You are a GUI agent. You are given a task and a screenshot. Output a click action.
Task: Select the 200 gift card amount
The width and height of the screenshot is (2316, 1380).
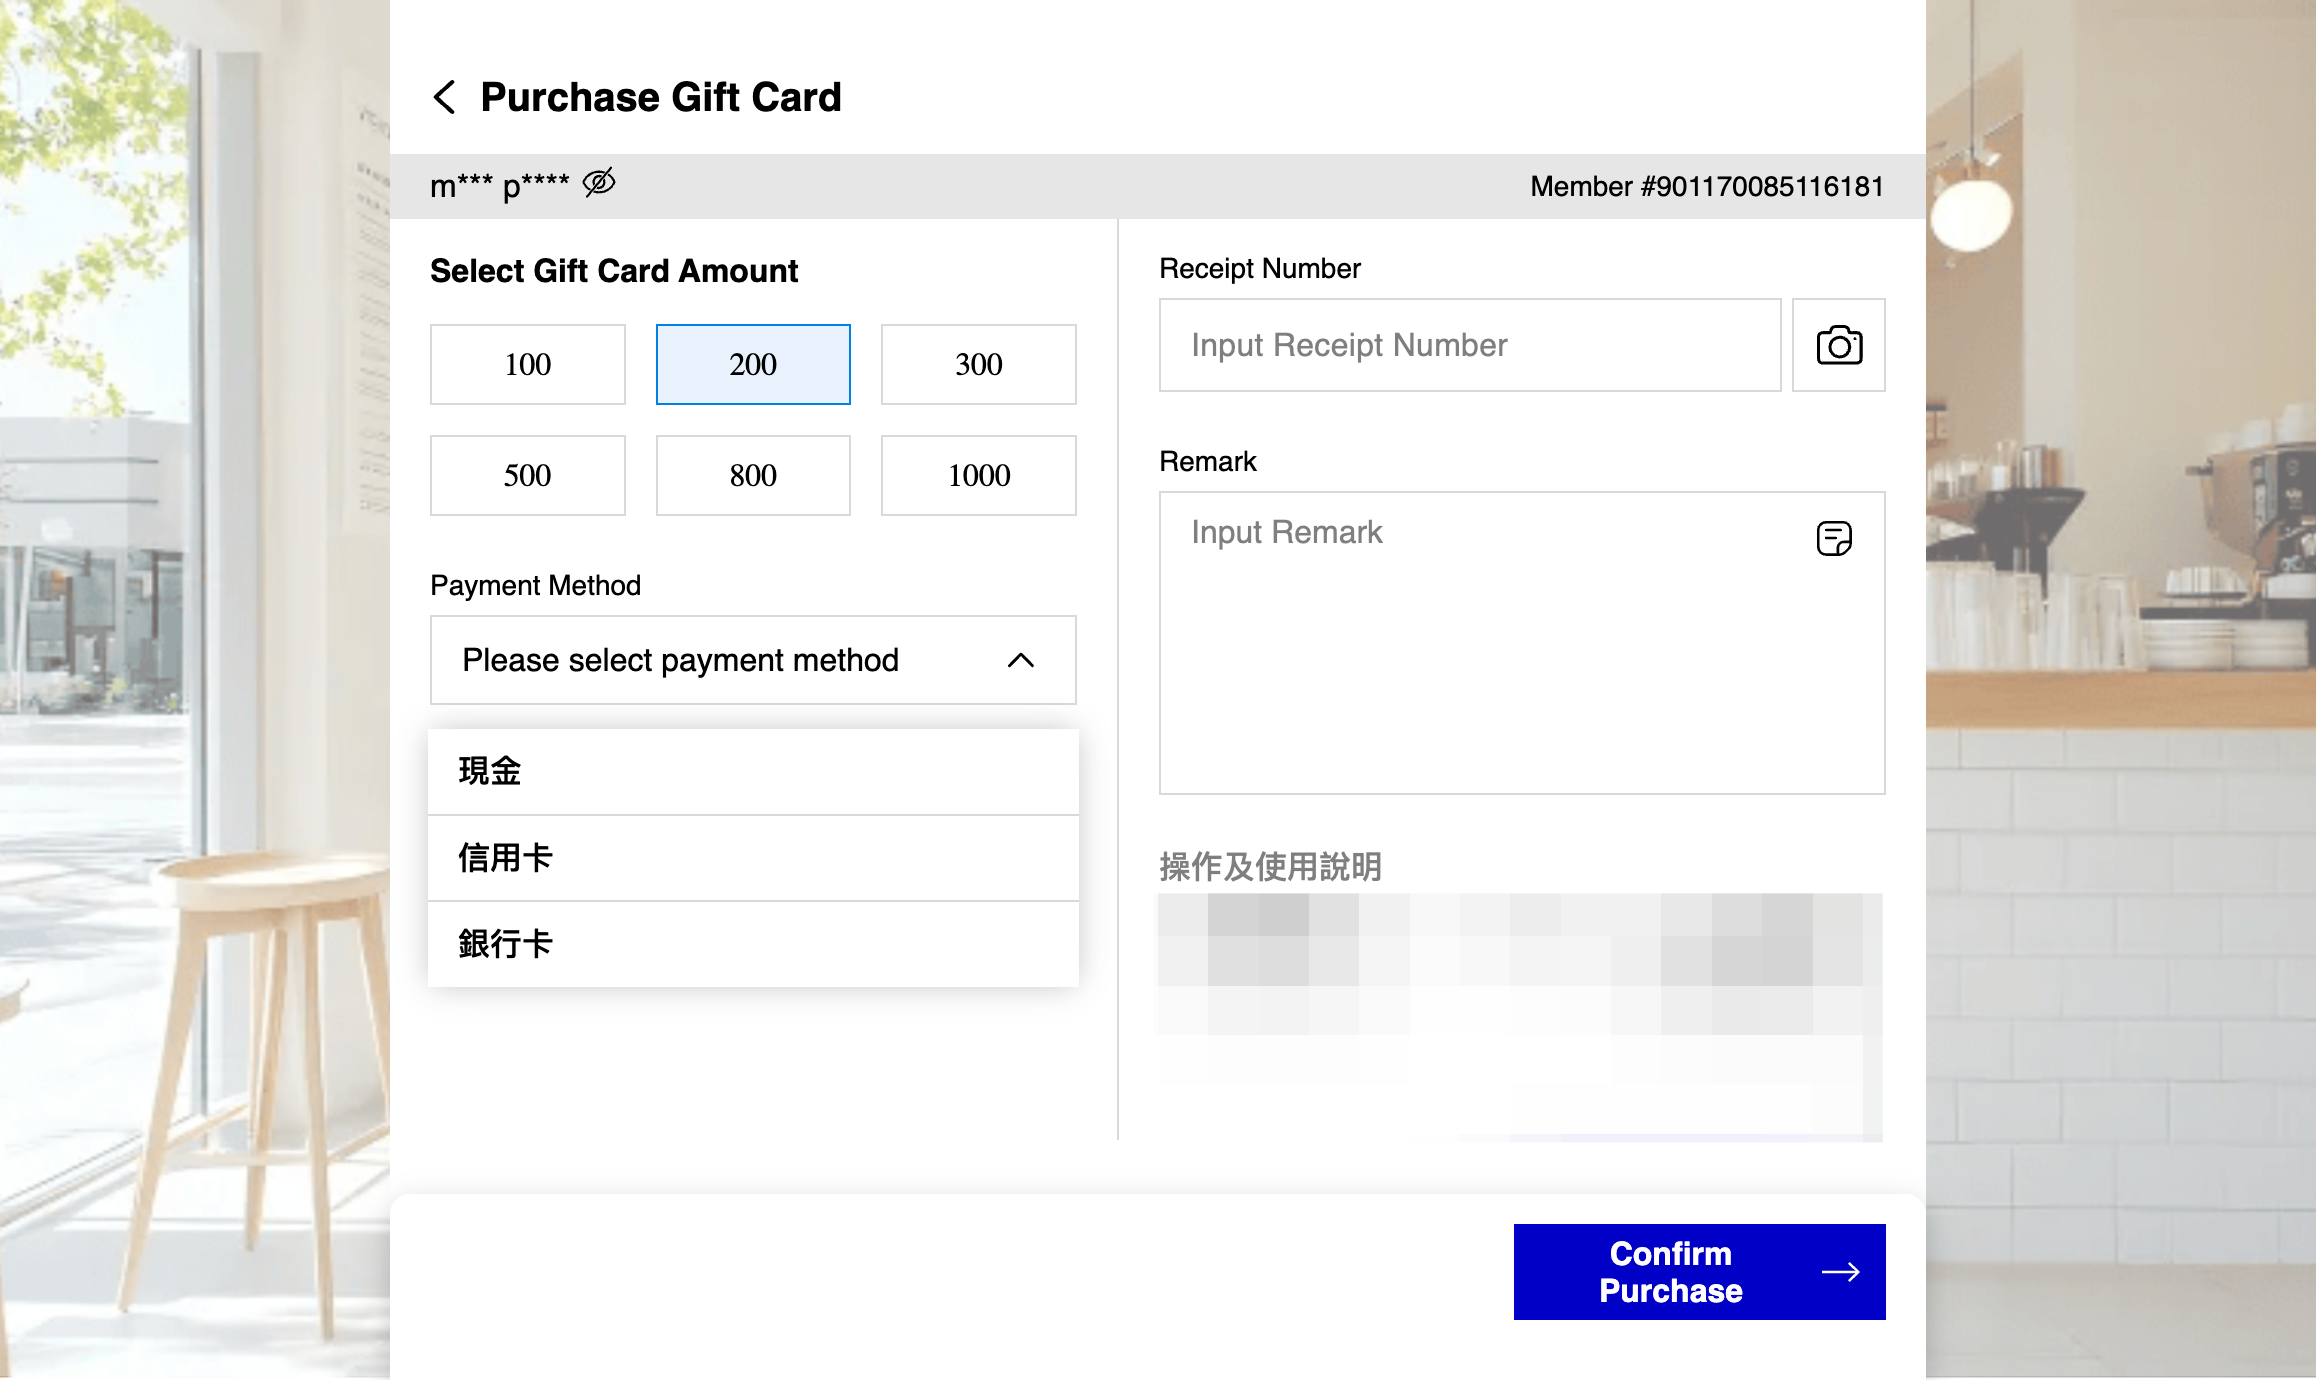pyautogui.click(x=753, y=364)
